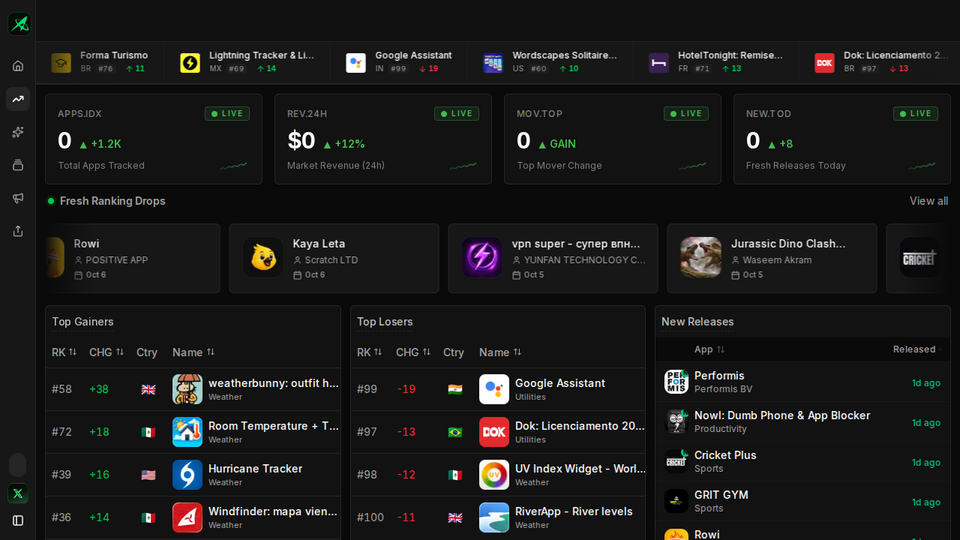
Task: Click LIVE badge on APPS.IDX card
Action: click(227, 114)
